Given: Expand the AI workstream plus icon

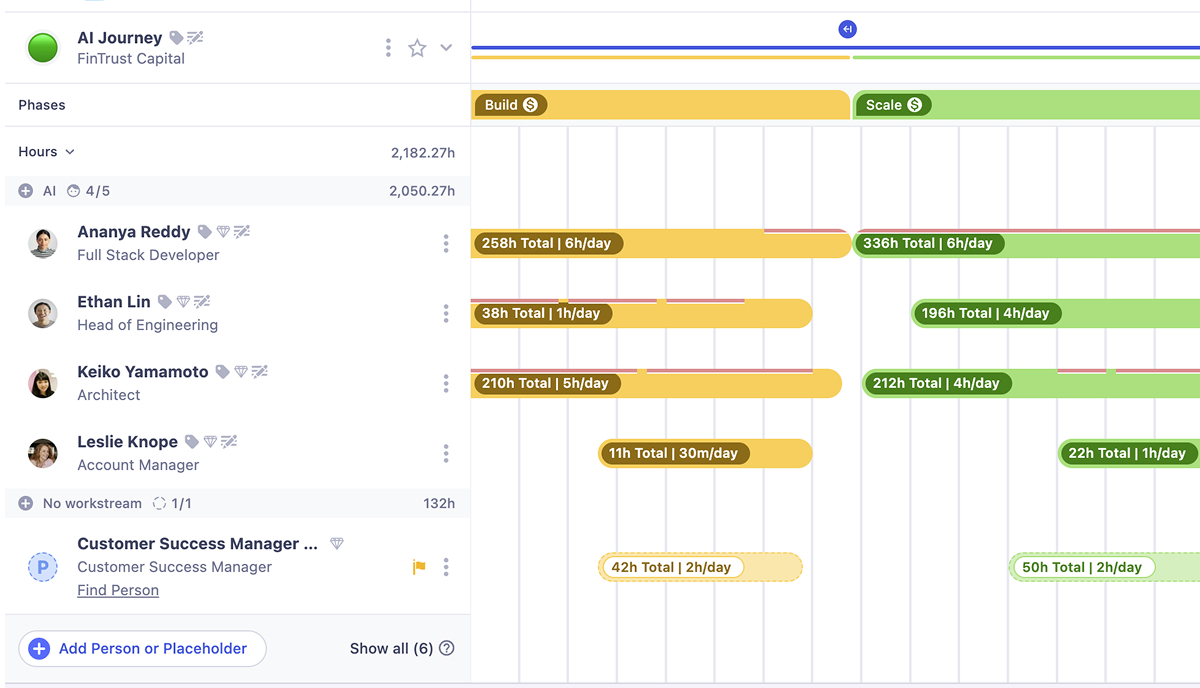Looking at the screenshot, I should click(x=26, y=191).
